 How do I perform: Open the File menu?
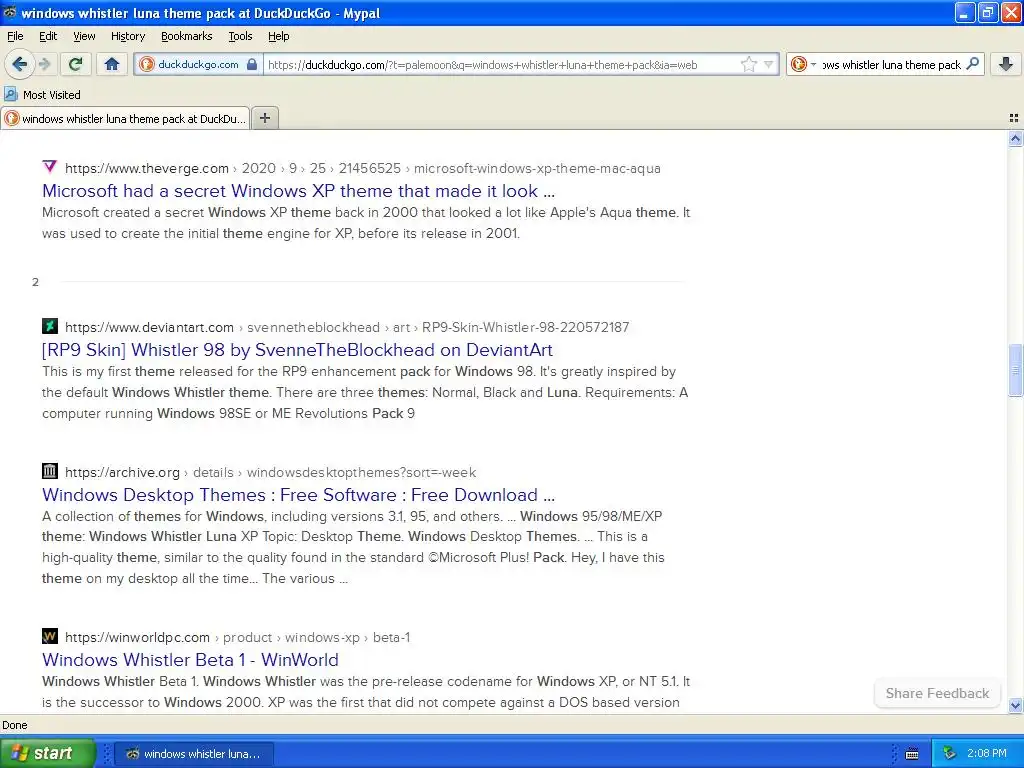[15, 36]
